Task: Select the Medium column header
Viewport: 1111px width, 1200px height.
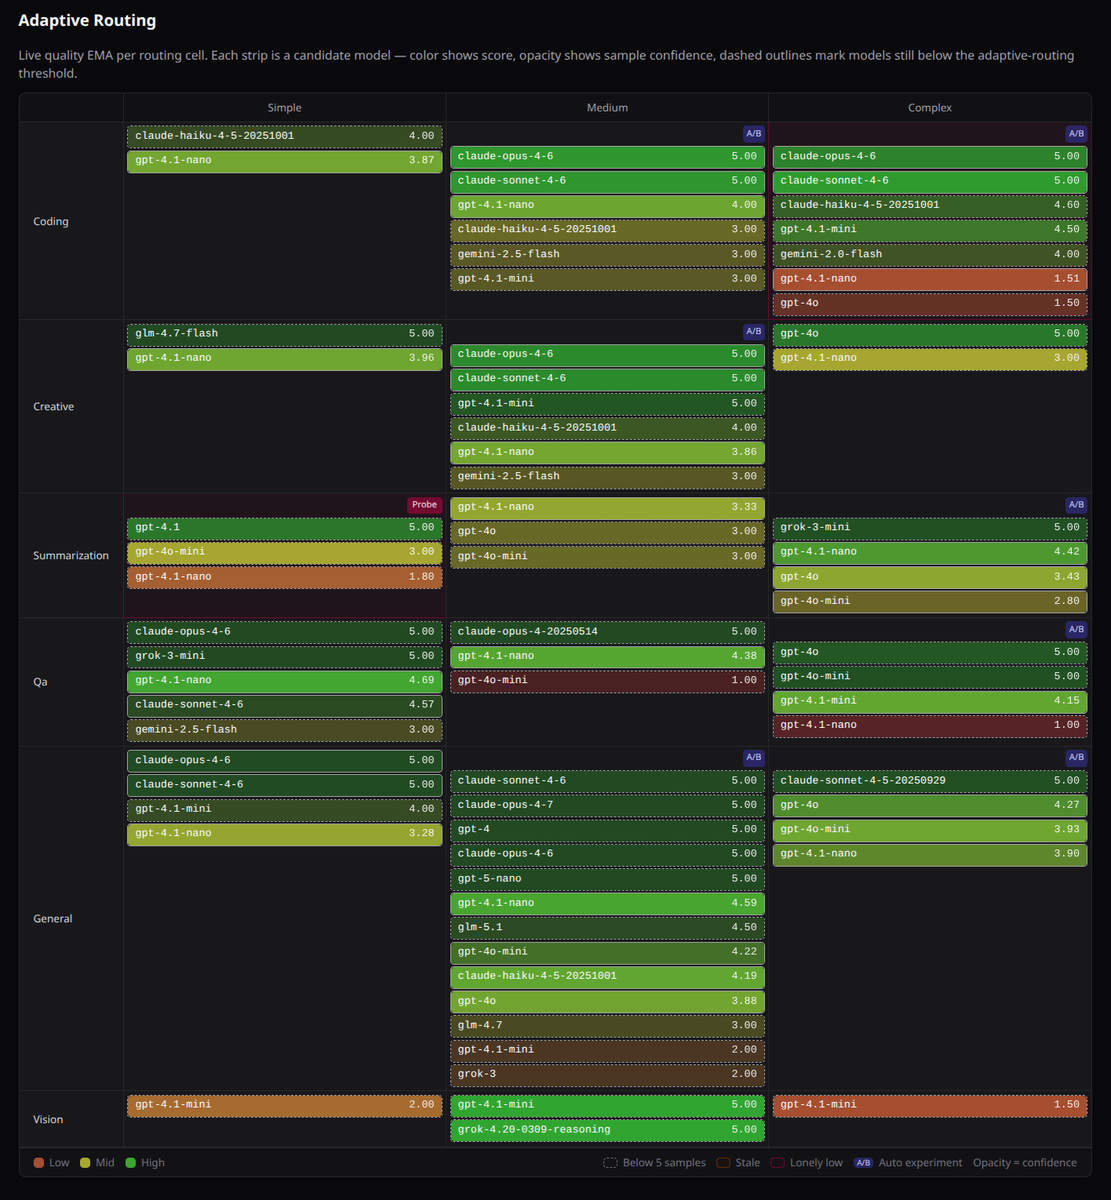Action: coord(607,108)
